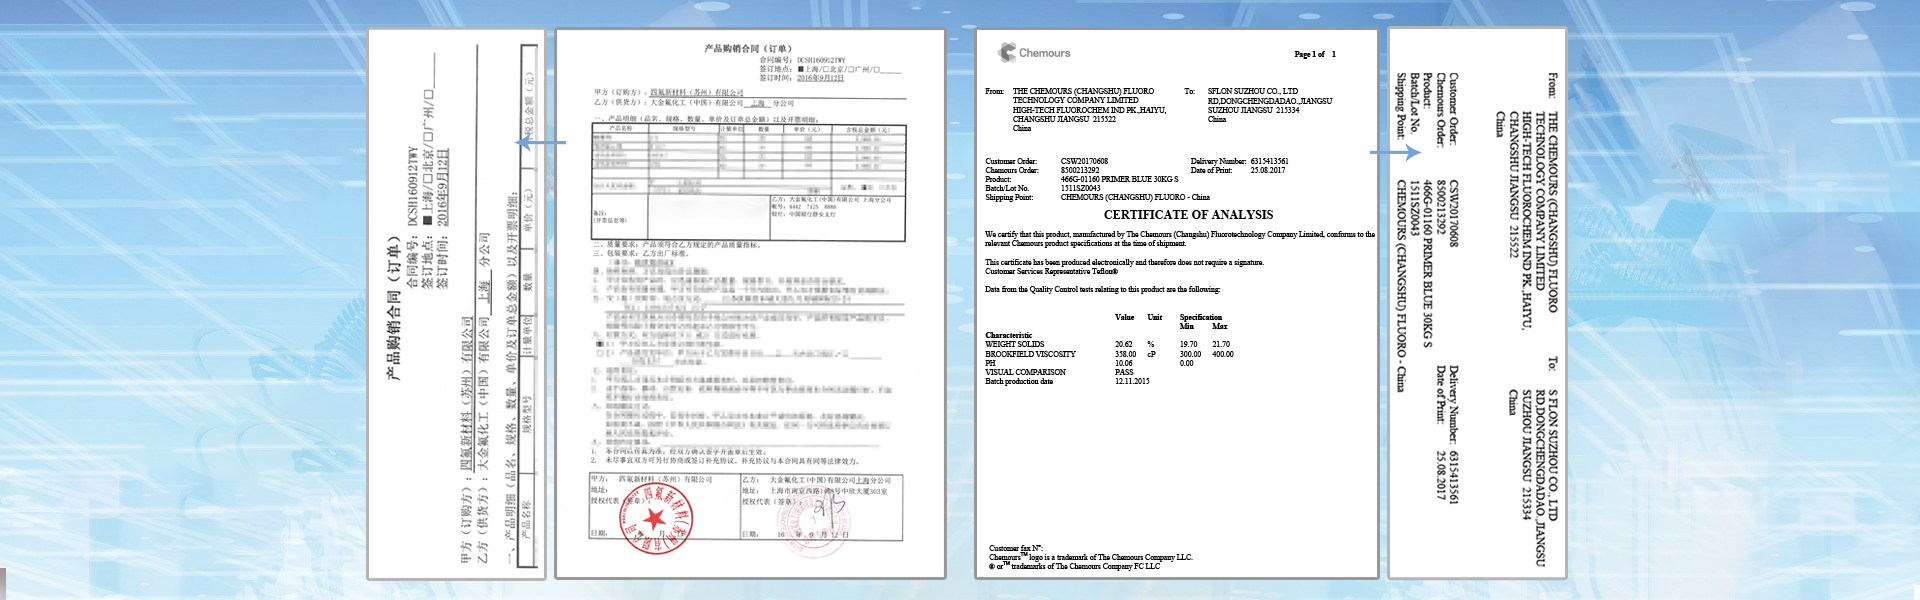Click the '12.11.2015' batch date value
This screenshot has width=1920, height=600.
1132,381
